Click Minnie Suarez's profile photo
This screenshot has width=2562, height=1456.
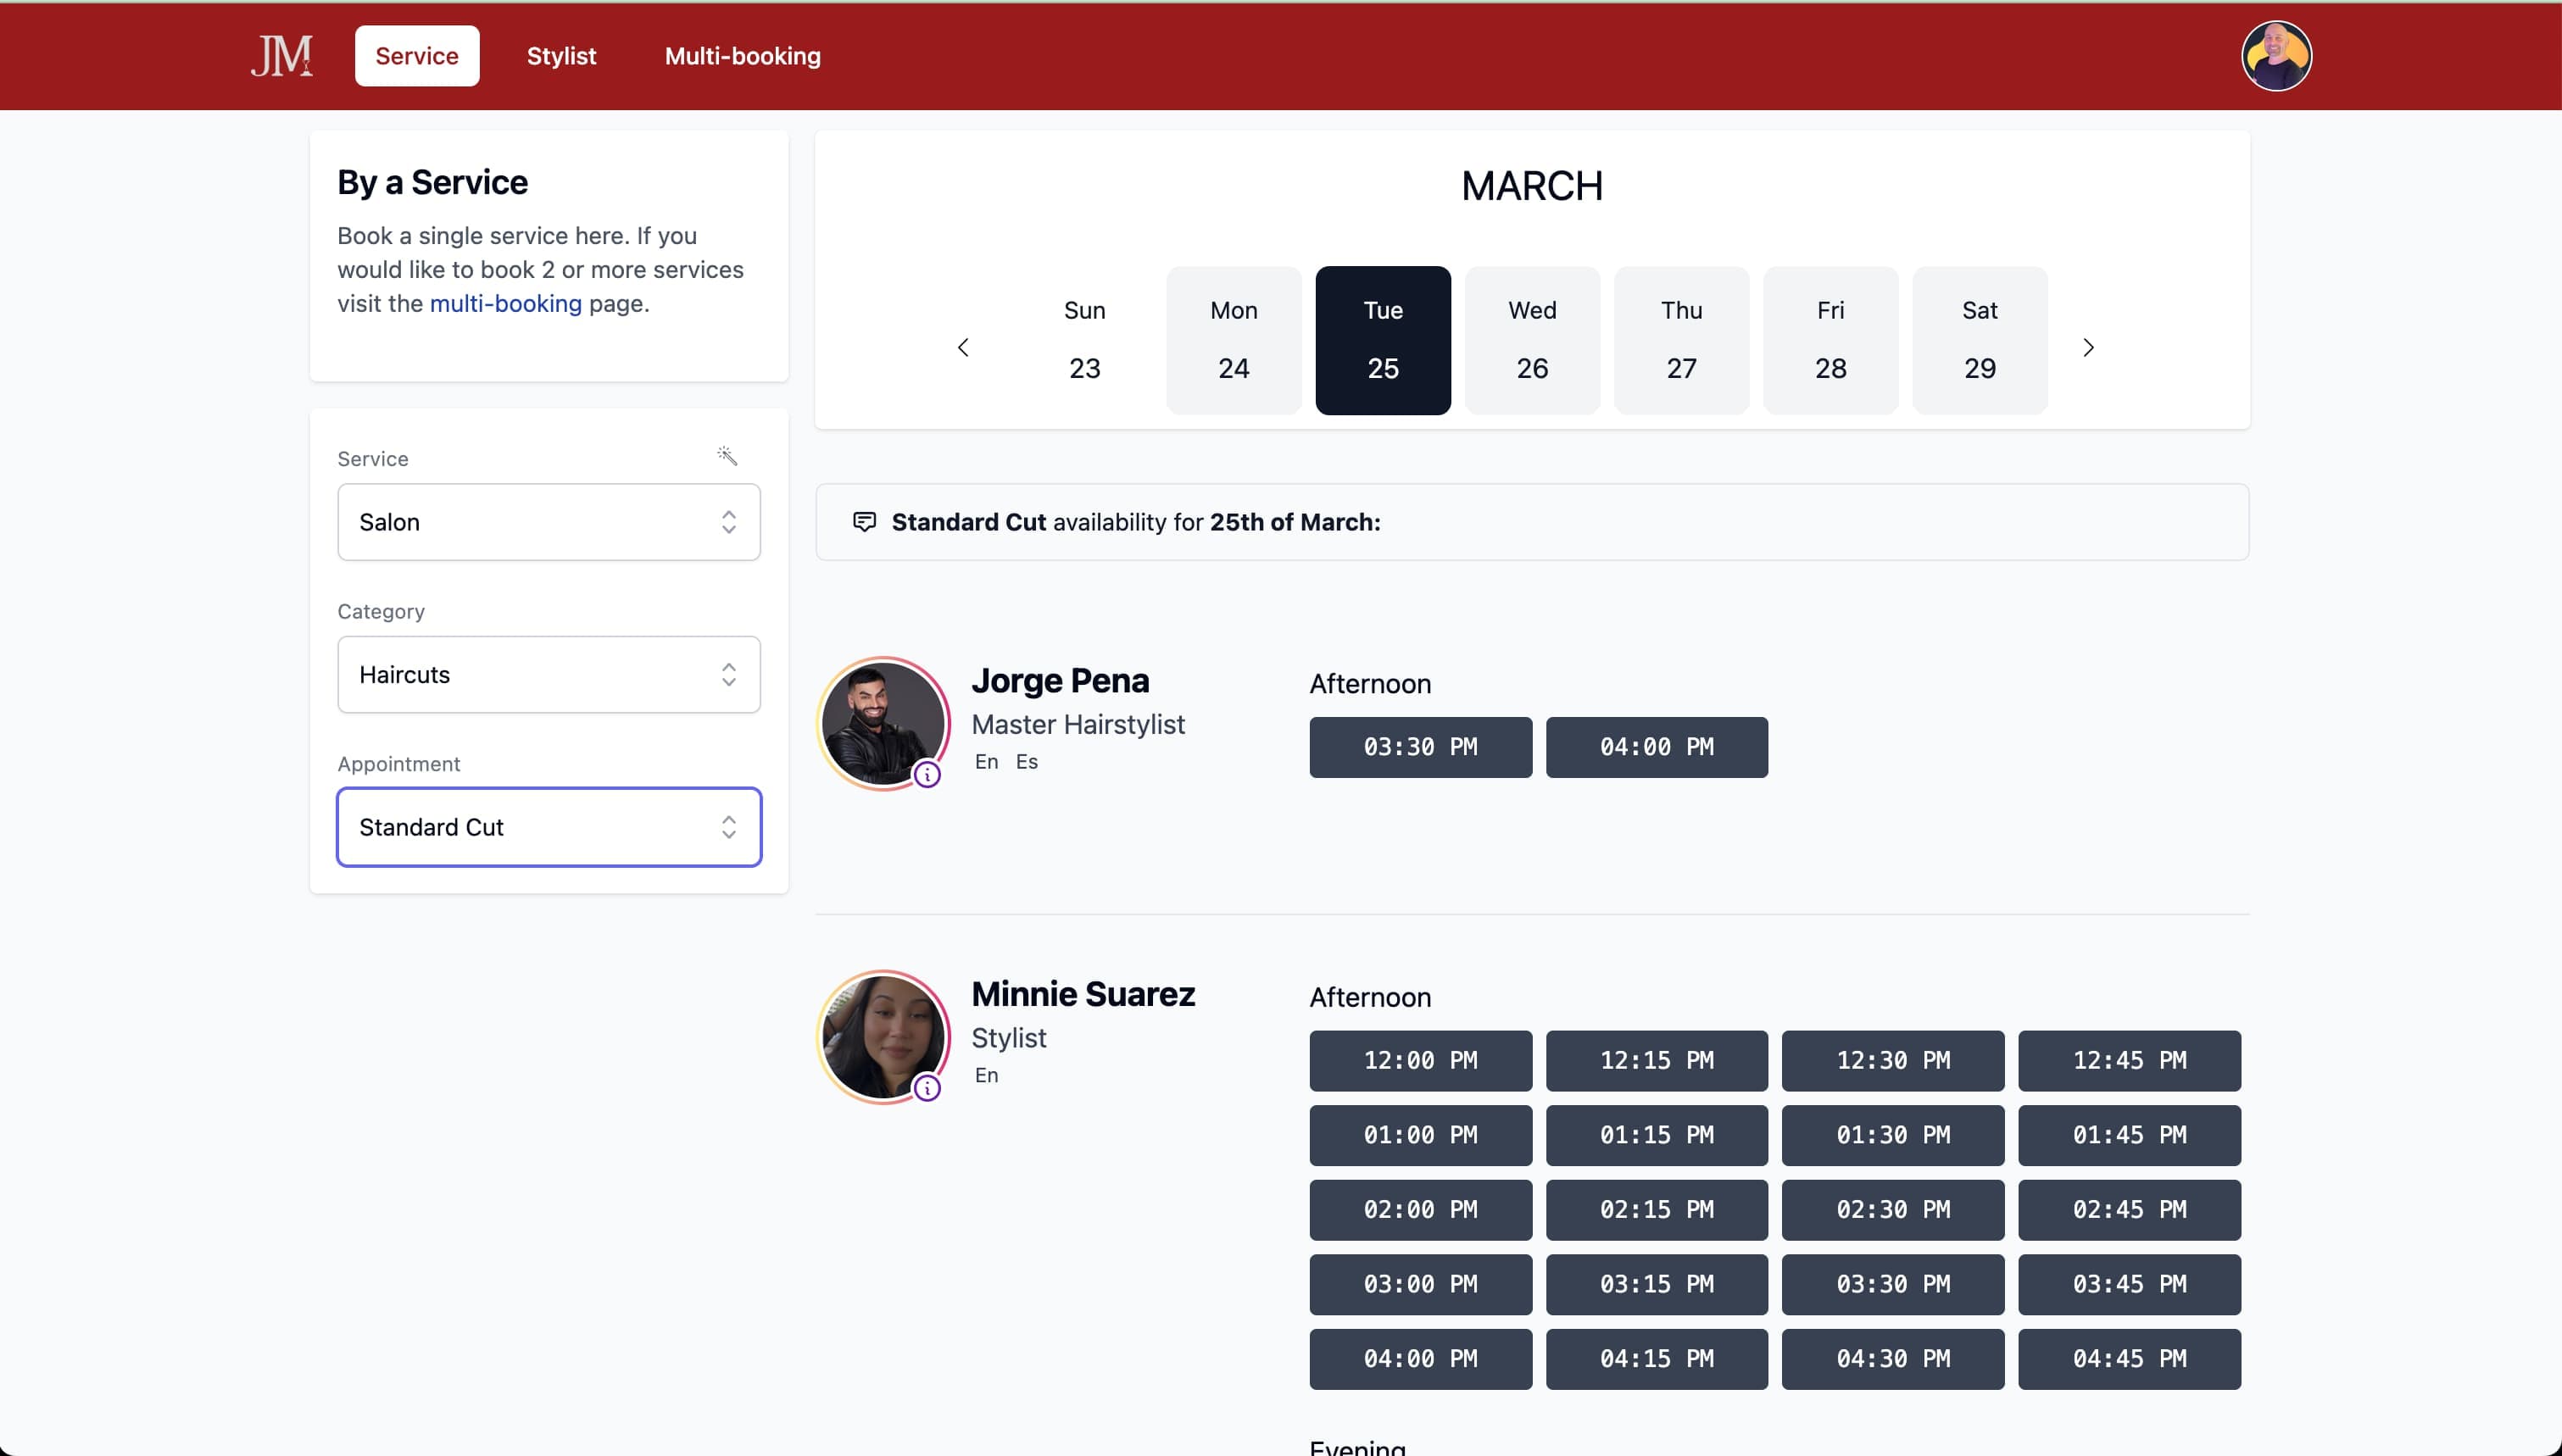[882, 1036]
